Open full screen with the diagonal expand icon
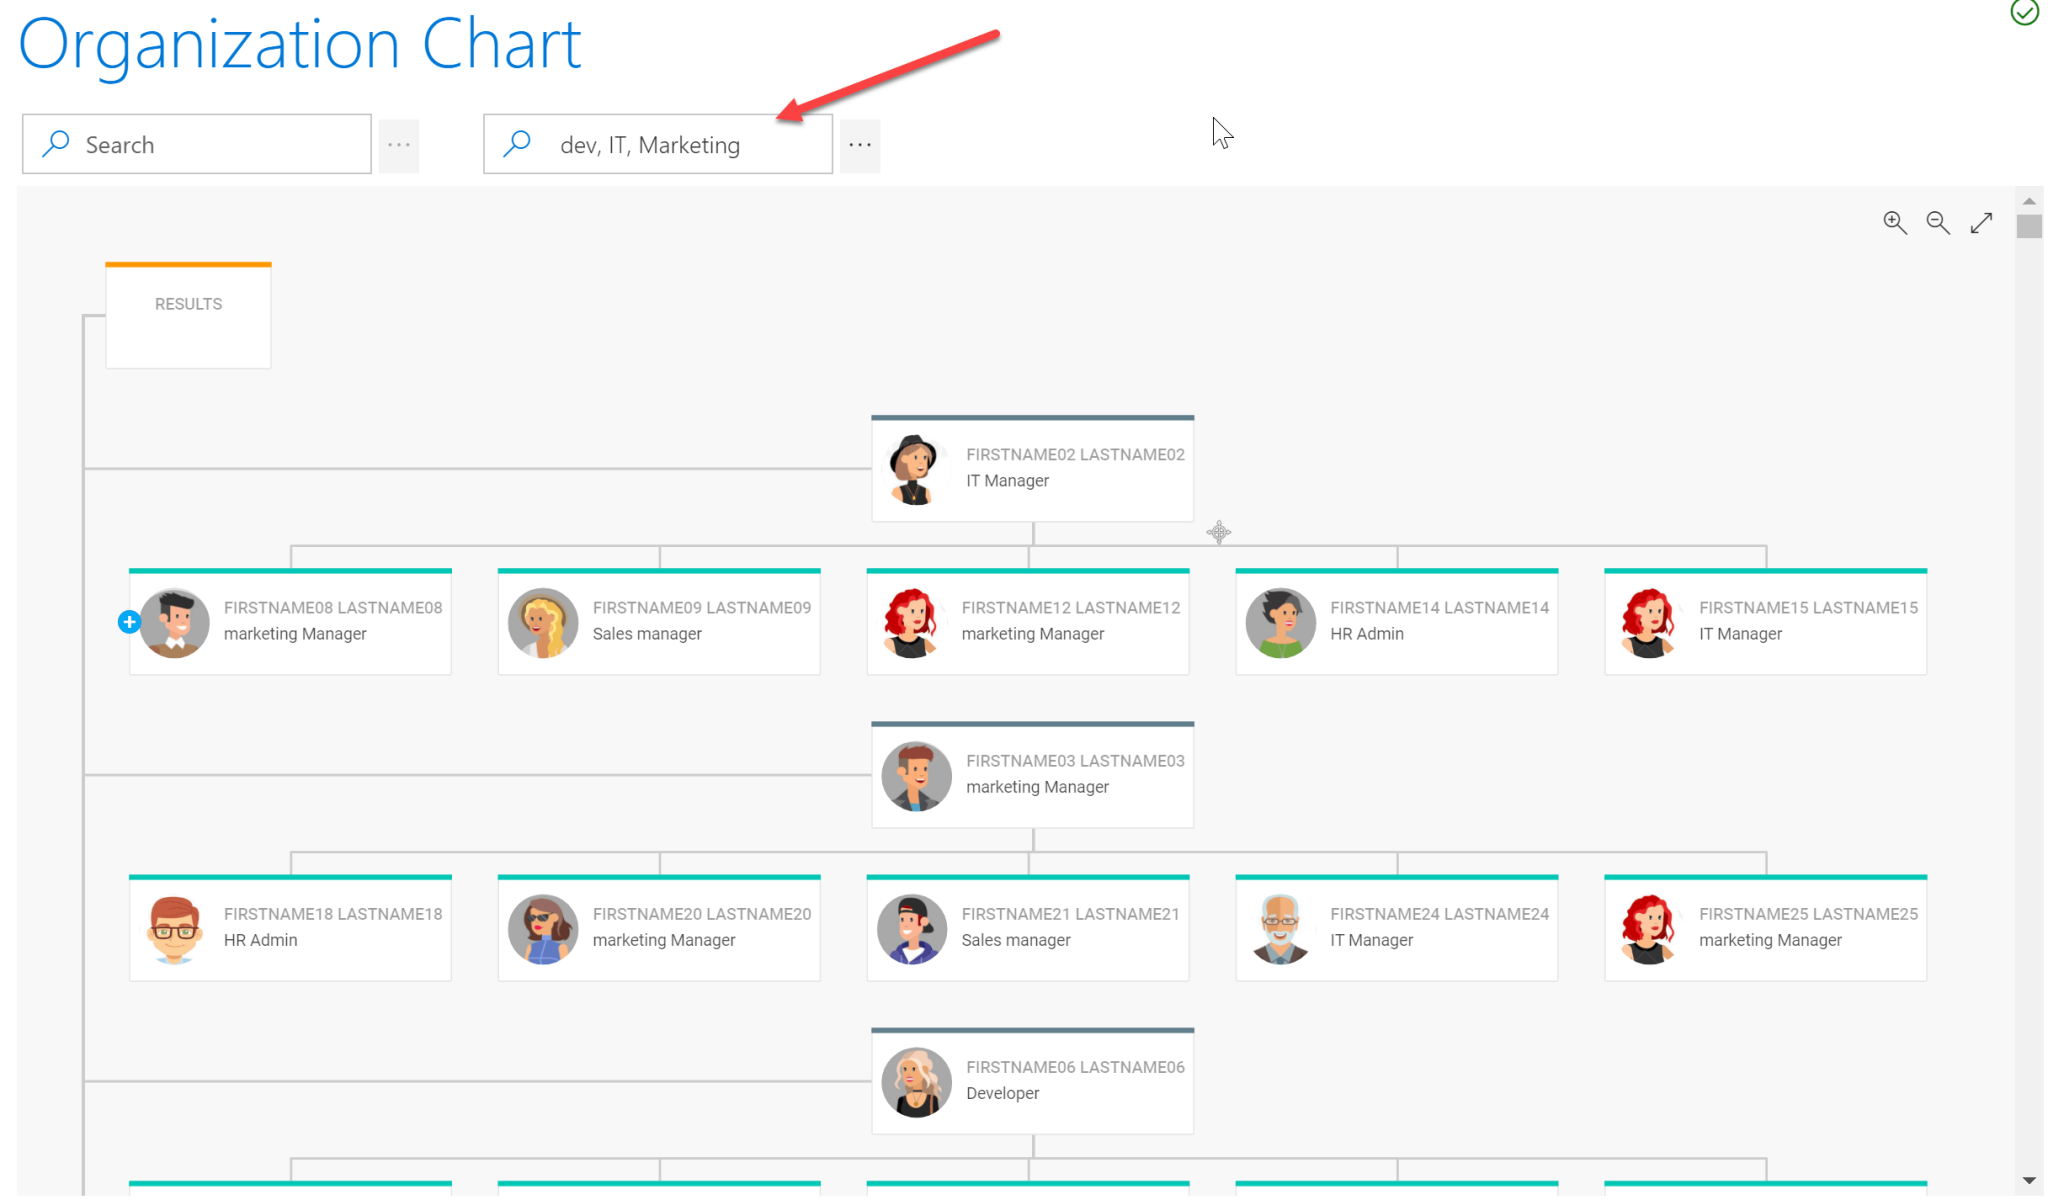The height and width of the screenshot is (1200, 2048). click(1982, 222)
